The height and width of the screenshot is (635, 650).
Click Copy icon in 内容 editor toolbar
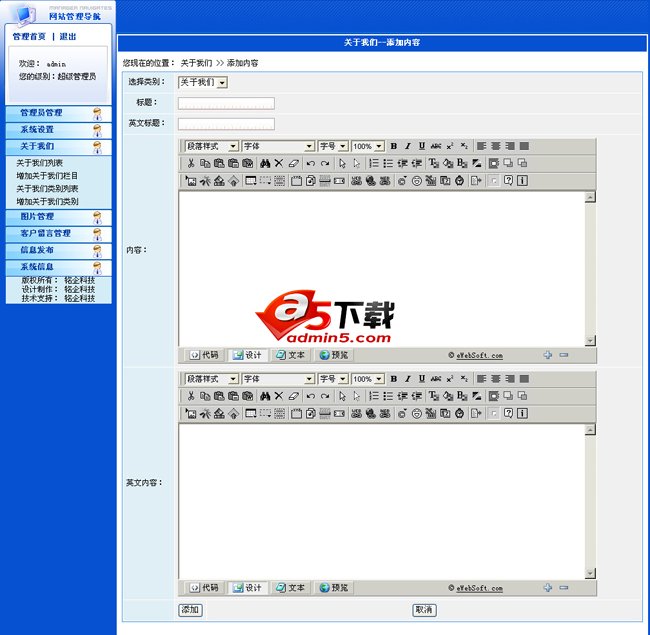point(205,163)
